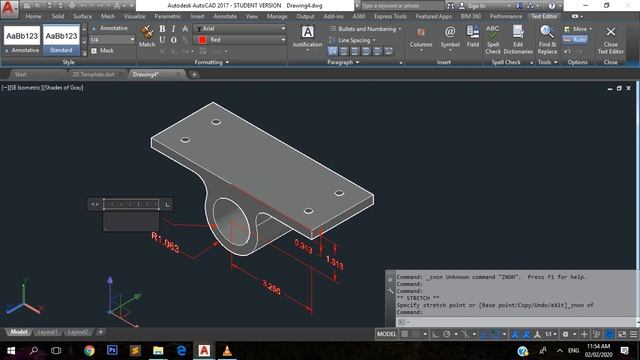Viewport: 640px width, 360px height.
Task: Open the Insert ribbon tab
Action: pos(197,16)
